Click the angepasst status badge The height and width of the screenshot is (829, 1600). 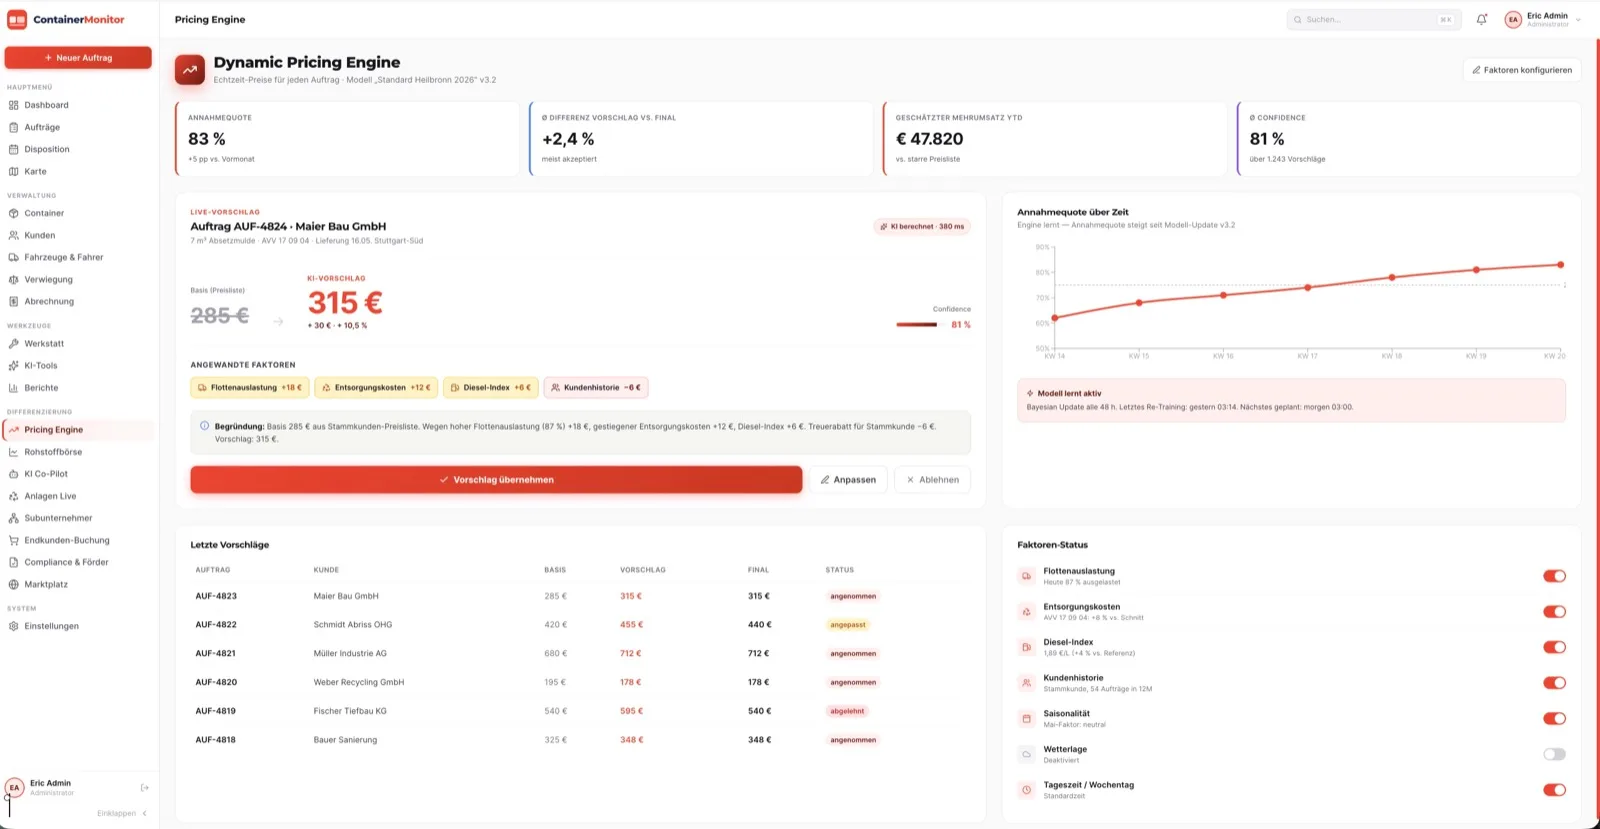pyautogui.click(x=847, y=625)
